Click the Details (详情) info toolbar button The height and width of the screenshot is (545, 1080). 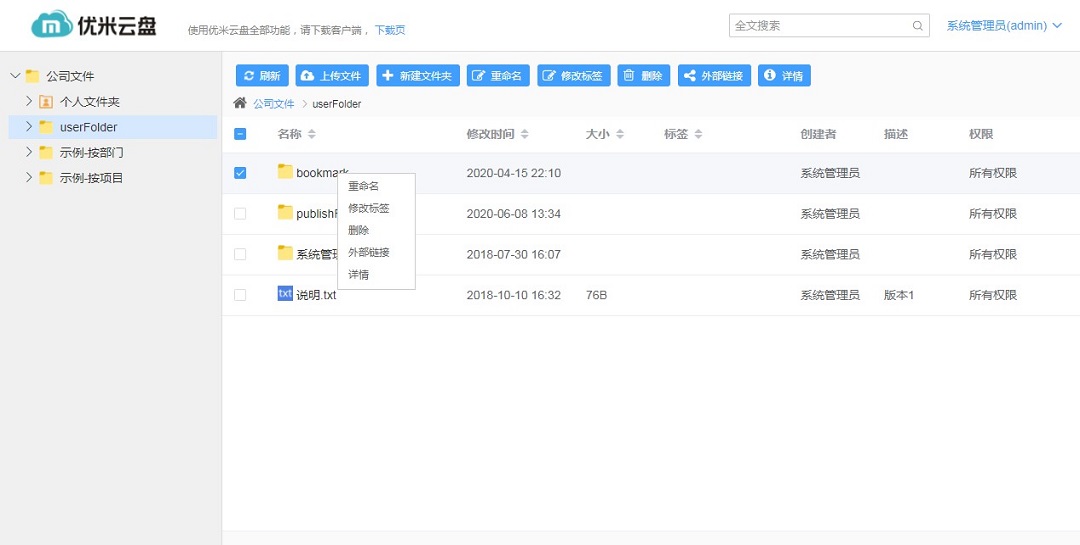(x=784, y=76)
